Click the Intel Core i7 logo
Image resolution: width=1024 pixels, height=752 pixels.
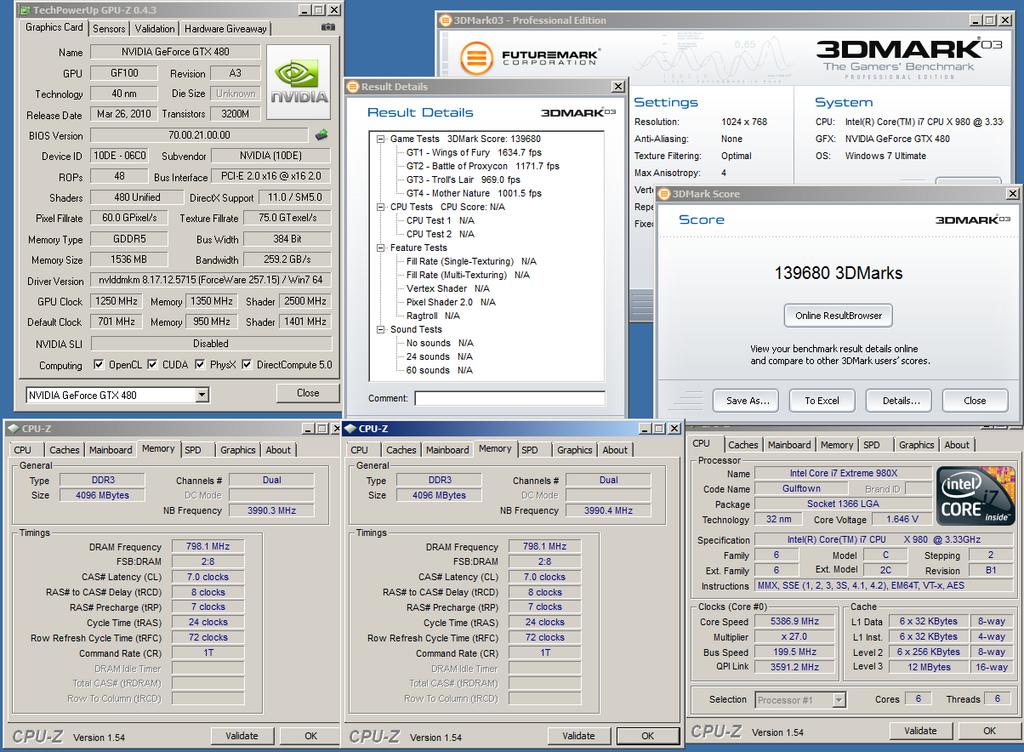coord(976,495)
